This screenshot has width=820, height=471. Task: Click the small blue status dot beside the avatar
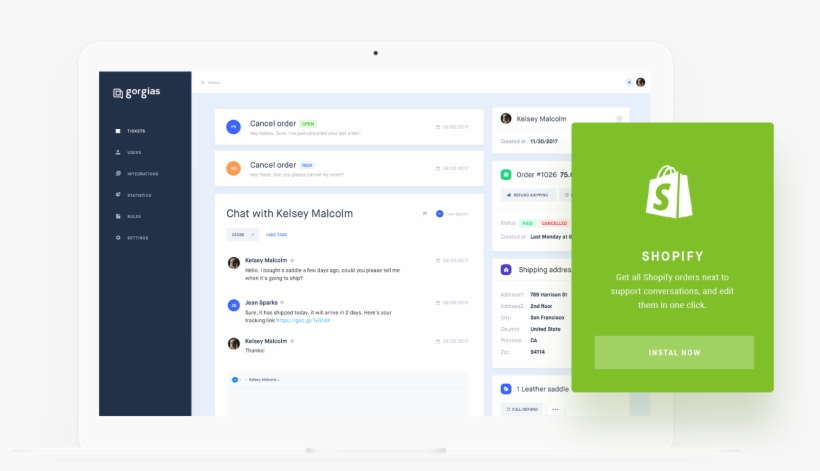[629, 82]
